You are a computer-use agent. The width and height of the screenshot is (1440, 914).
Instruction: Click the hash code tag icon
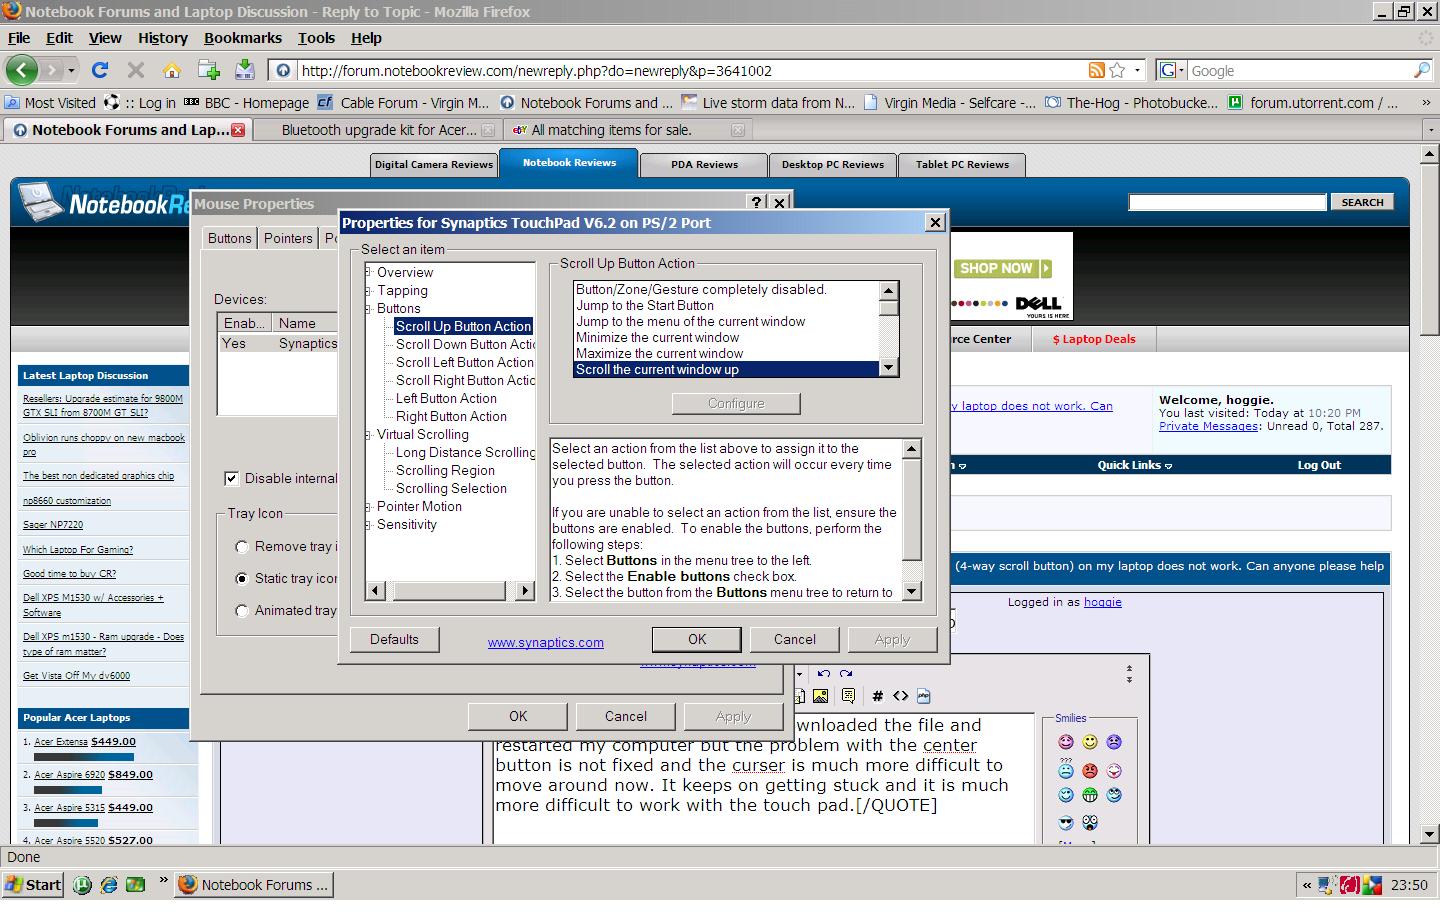coord(878,696)
